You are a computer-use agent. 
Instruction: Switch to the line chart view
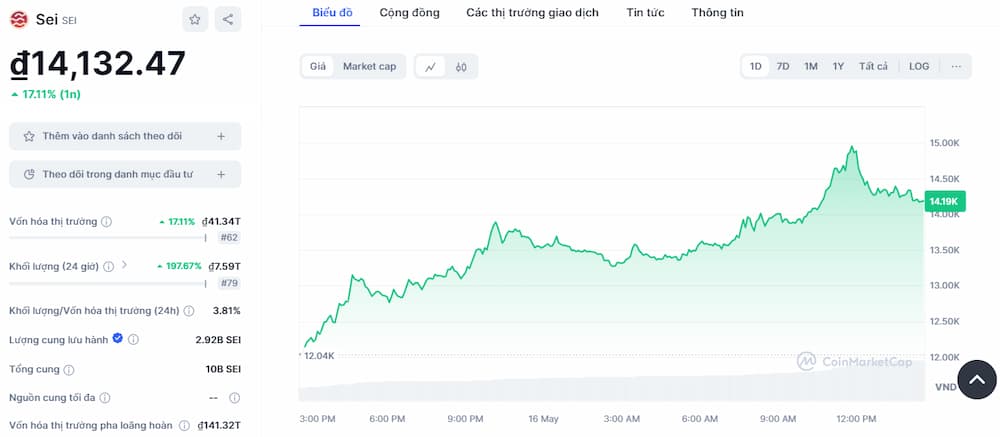(430, 67)
